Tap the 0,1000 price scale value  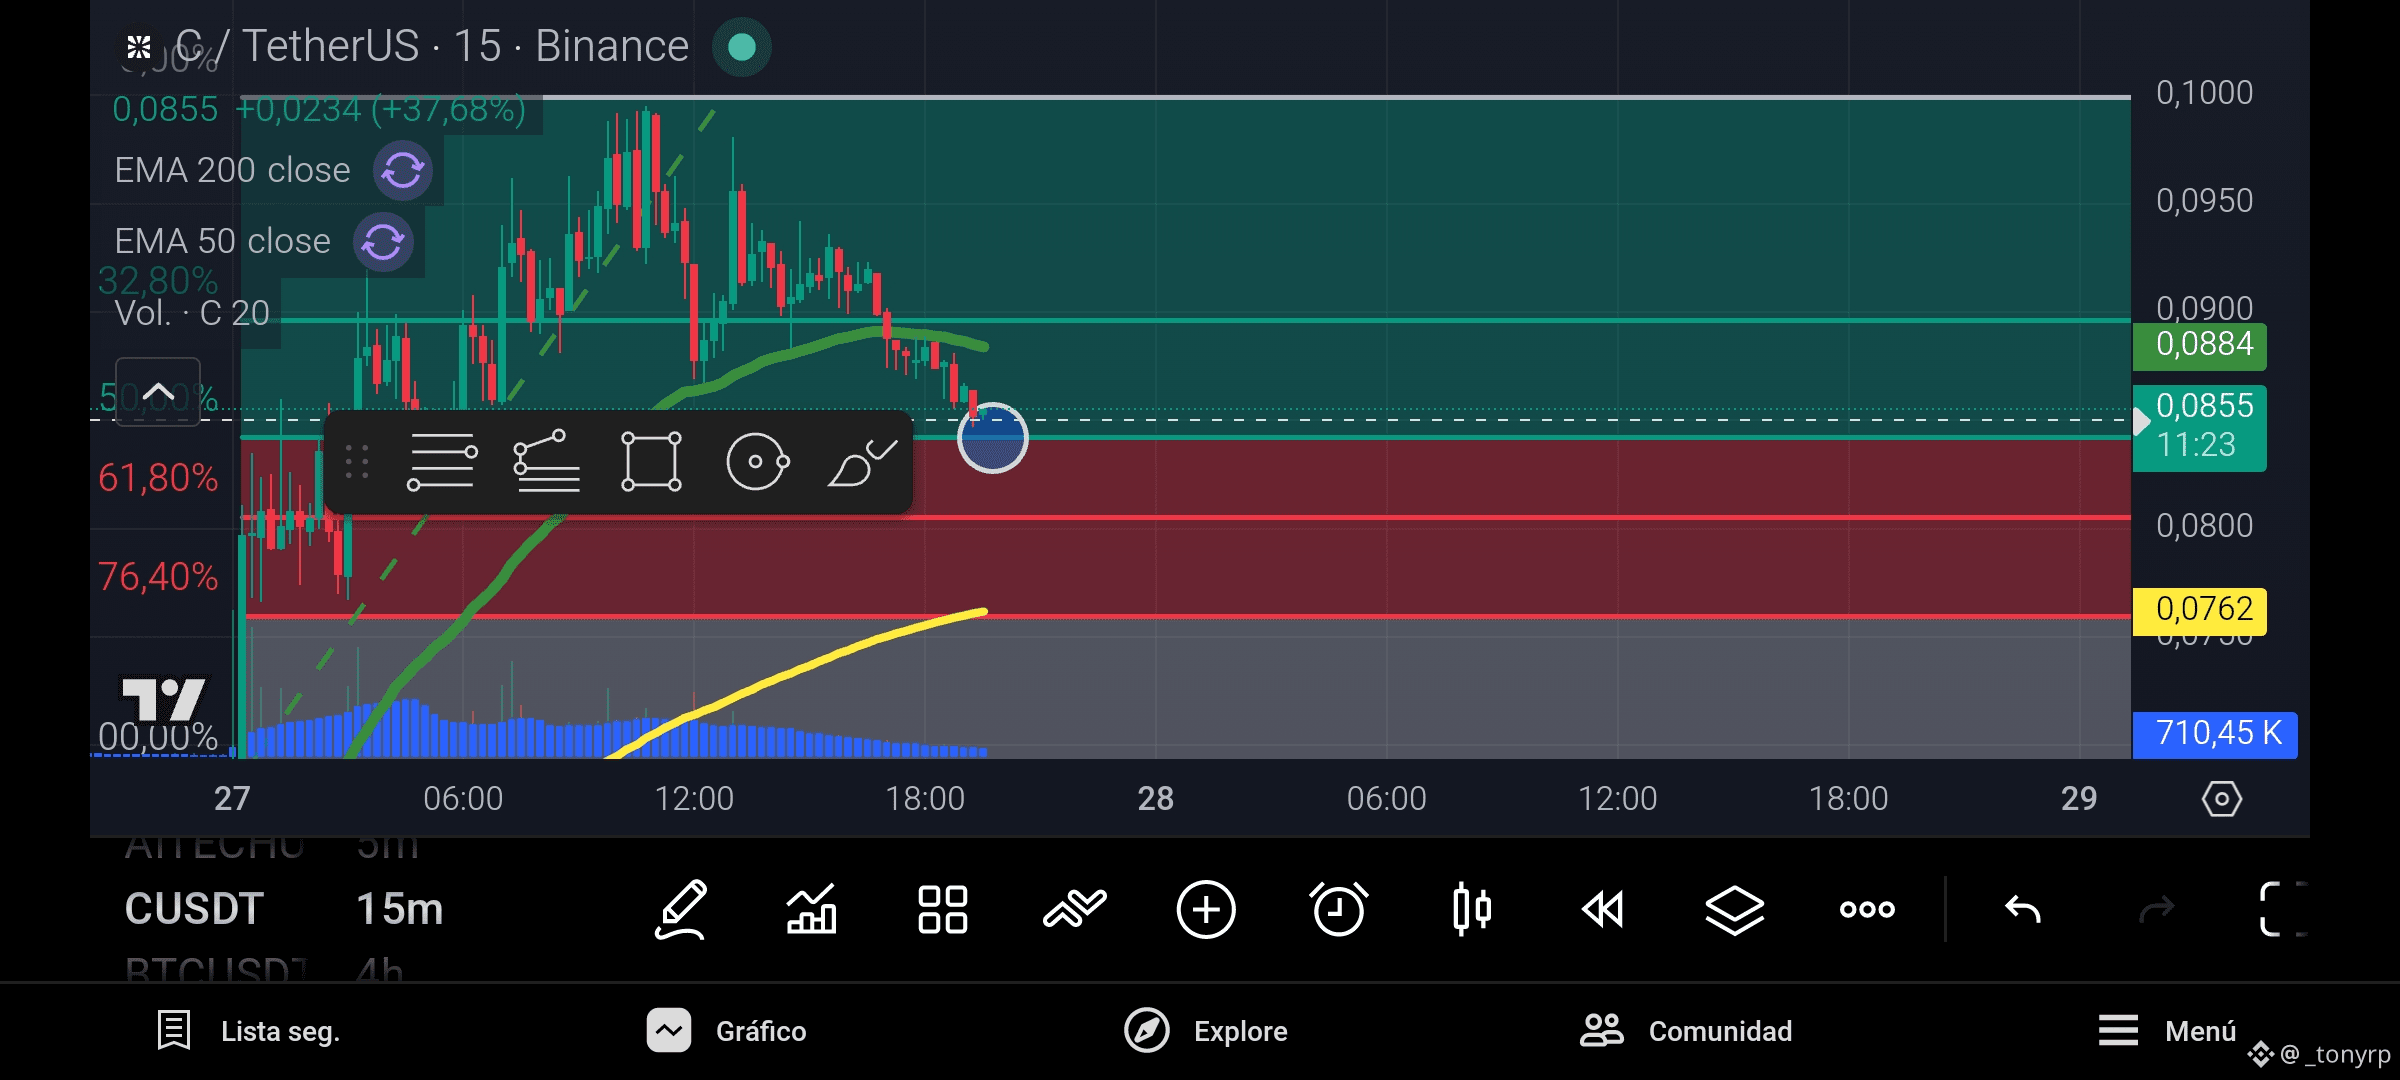pyautogui.click(x=2205, y=93)
